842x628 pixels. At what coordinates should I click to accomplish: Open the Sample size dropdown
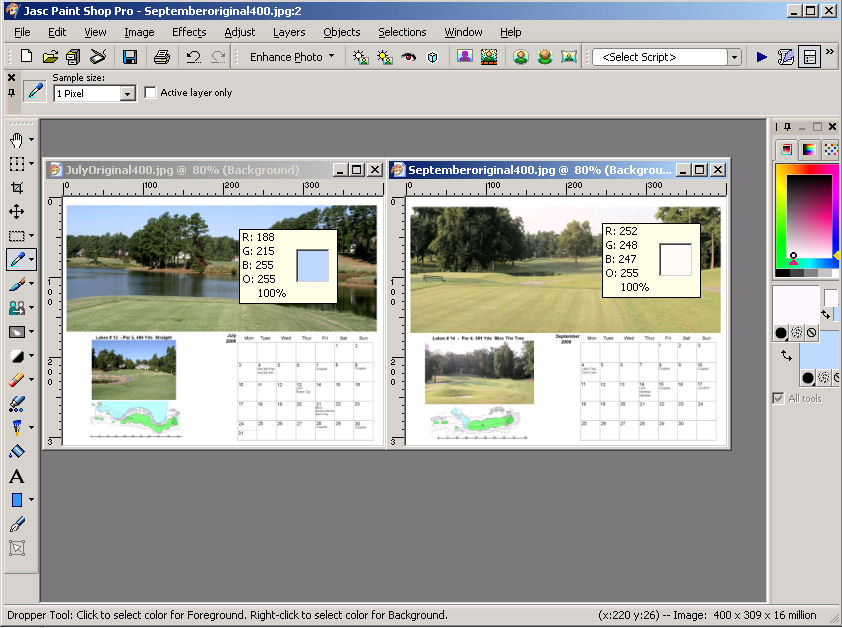pyautogui.click(x=127, y=93)
